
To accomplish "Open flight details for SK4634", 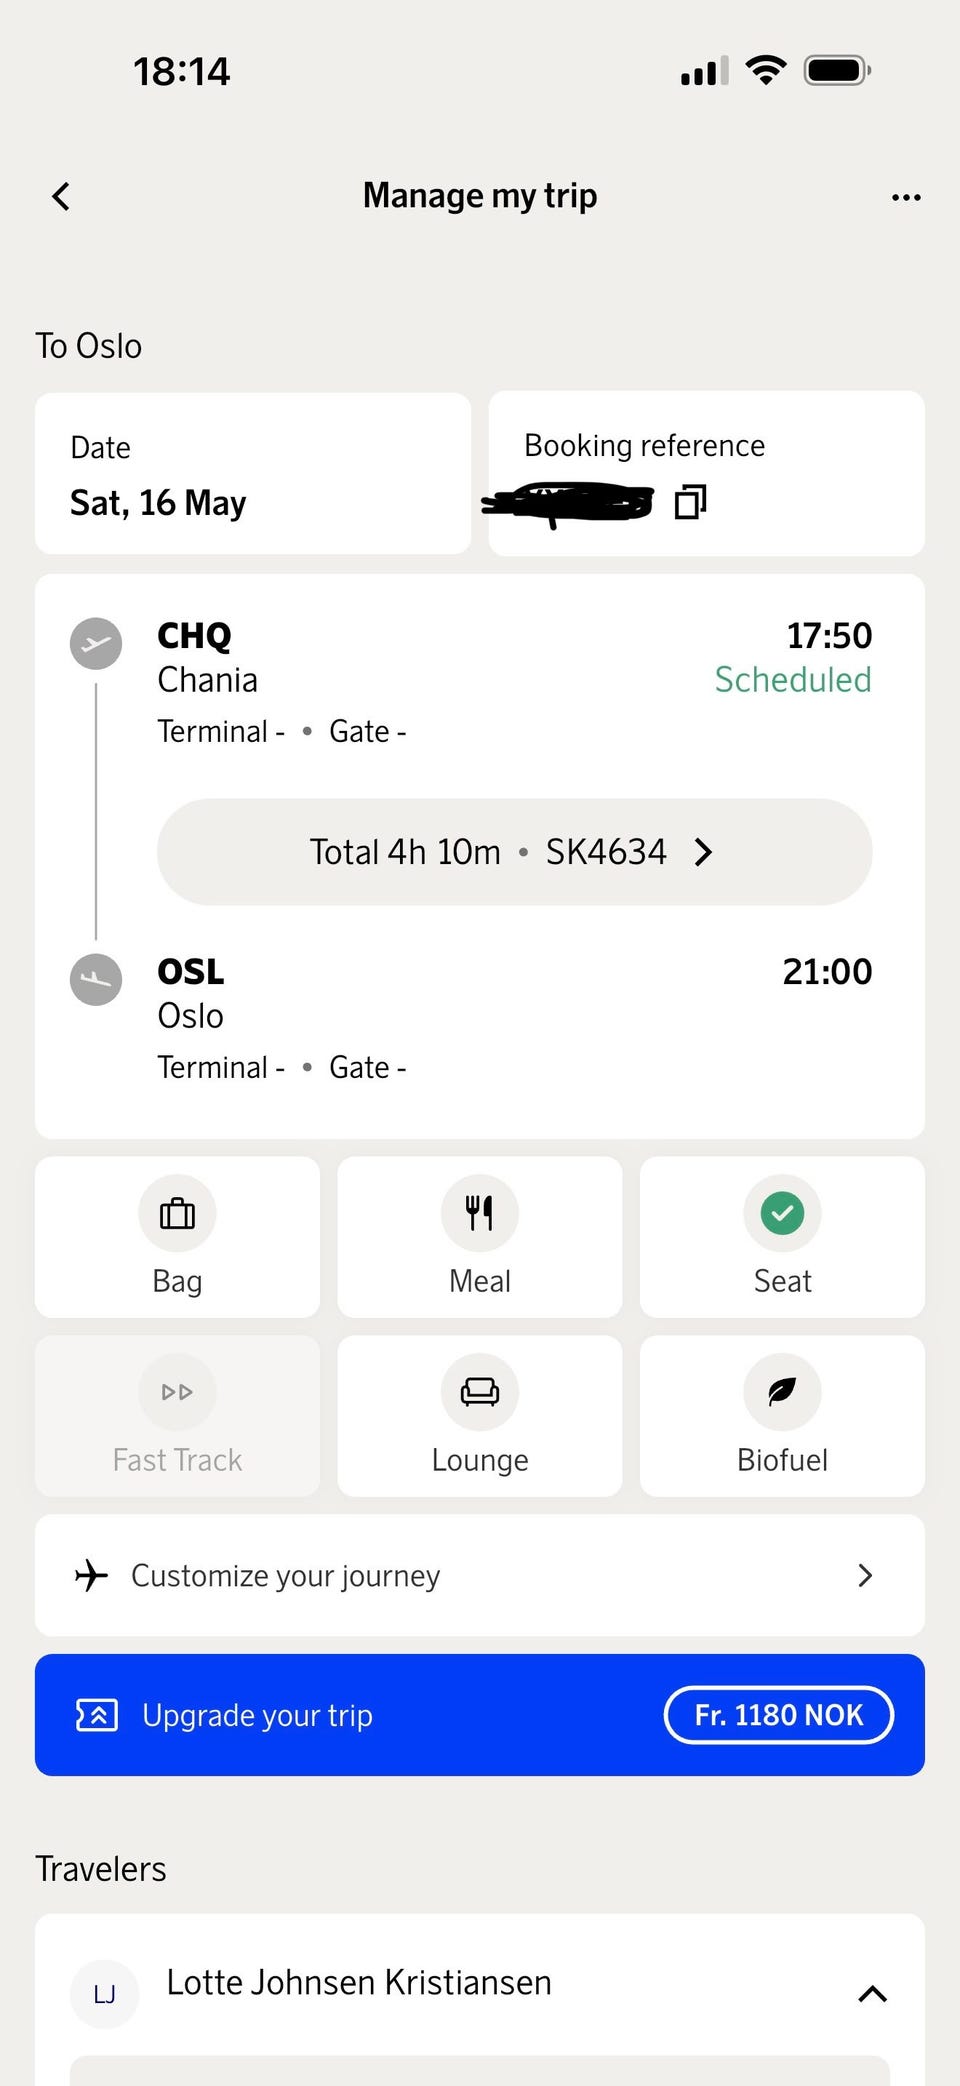I will point(514,852).
